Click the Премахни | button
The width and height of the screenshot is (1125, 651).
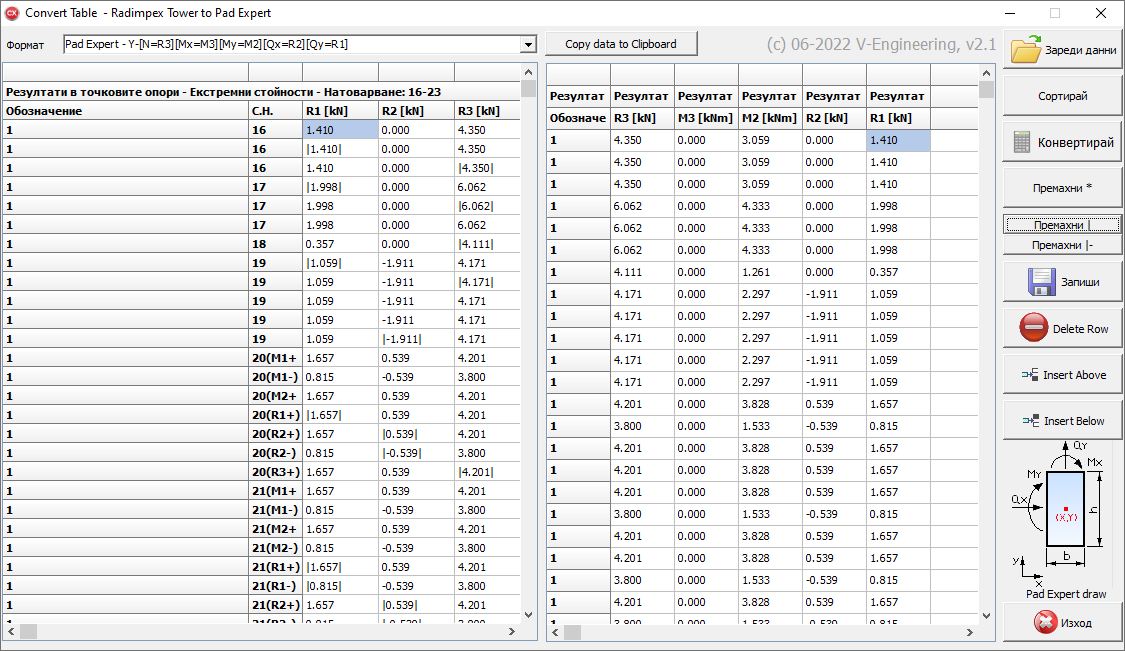click(x=1062, y=225)
